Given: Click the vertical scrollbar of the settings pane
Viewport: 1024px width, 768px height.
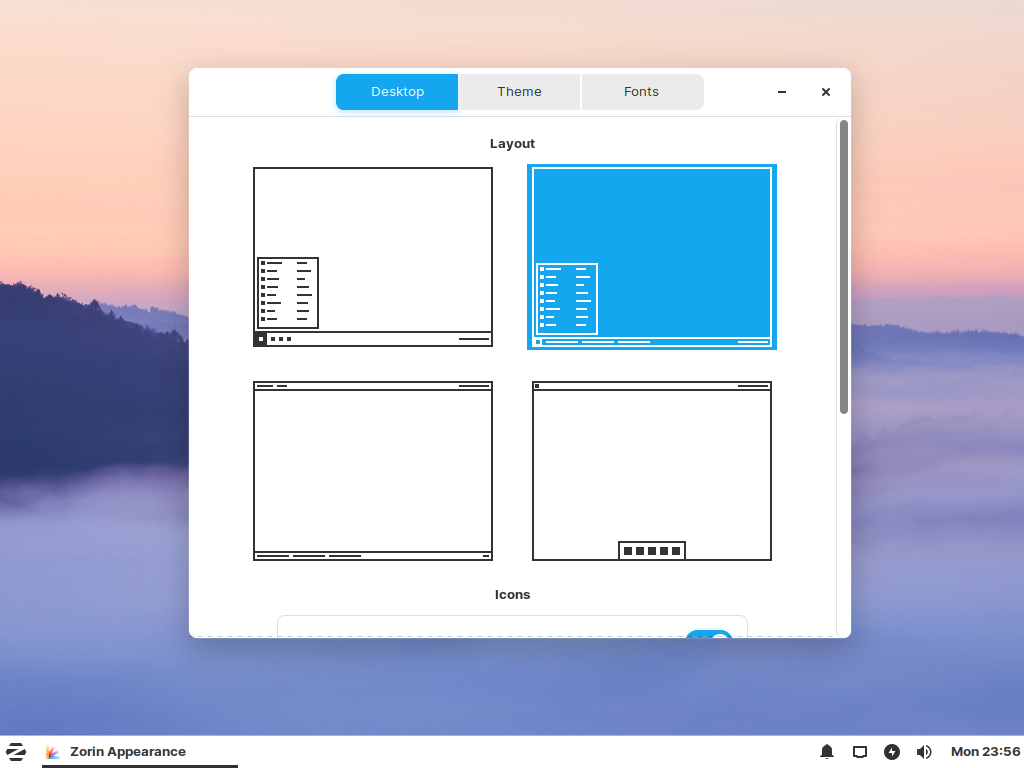Looking at the screenshot, I should pyautogui.click(x=844, y=266).
